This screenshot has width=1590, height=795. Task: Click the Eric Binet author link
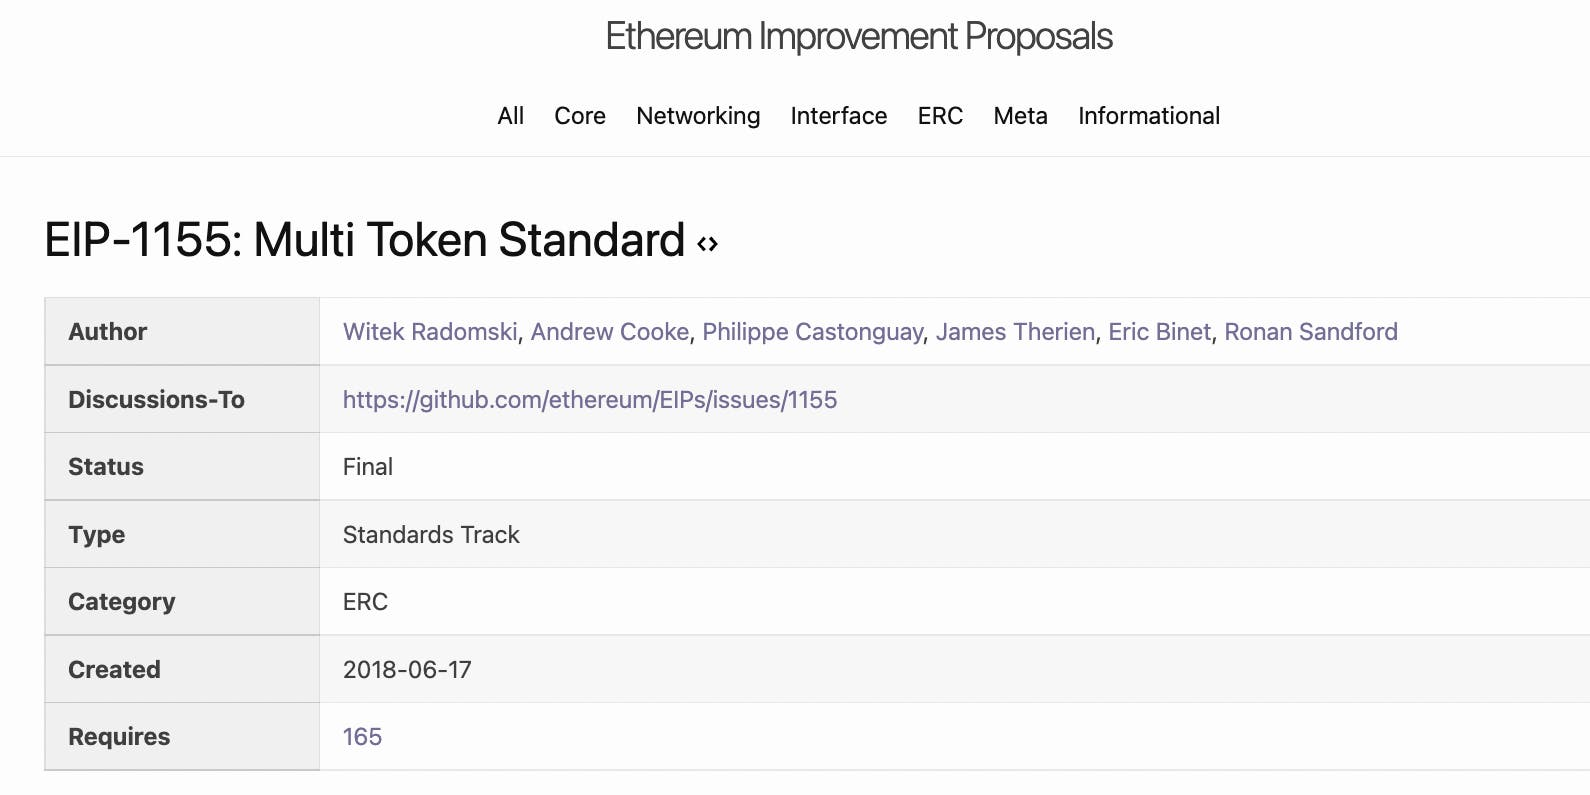pyautogui.click(x=1159, y=332)
